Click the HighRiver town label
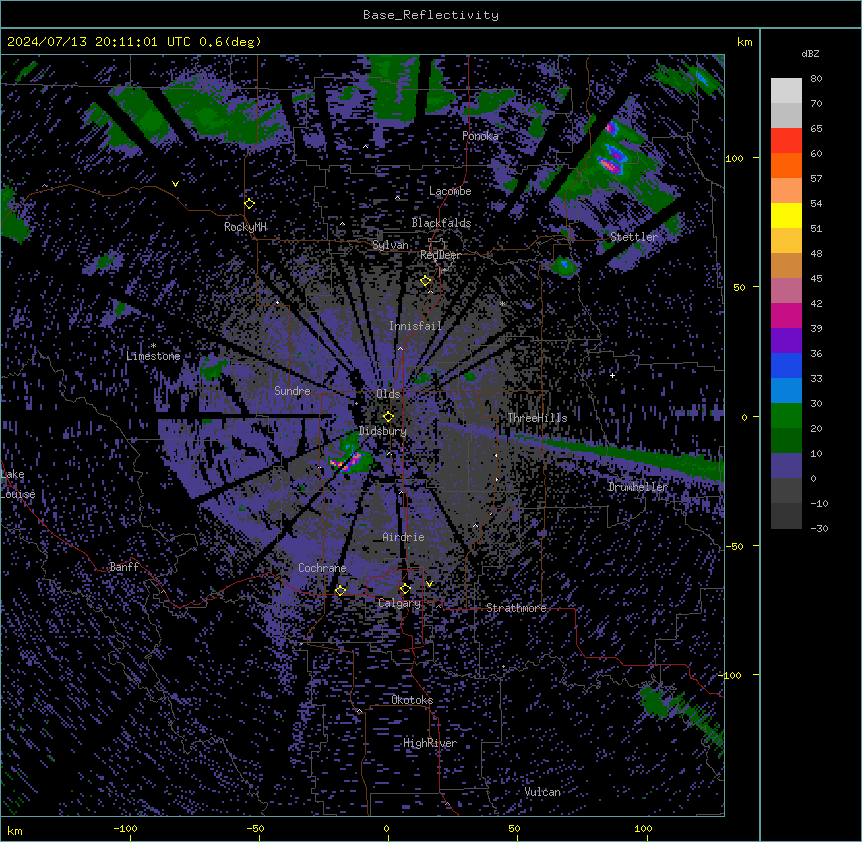This screenshot has height=842, width=862. click(430, 743)
